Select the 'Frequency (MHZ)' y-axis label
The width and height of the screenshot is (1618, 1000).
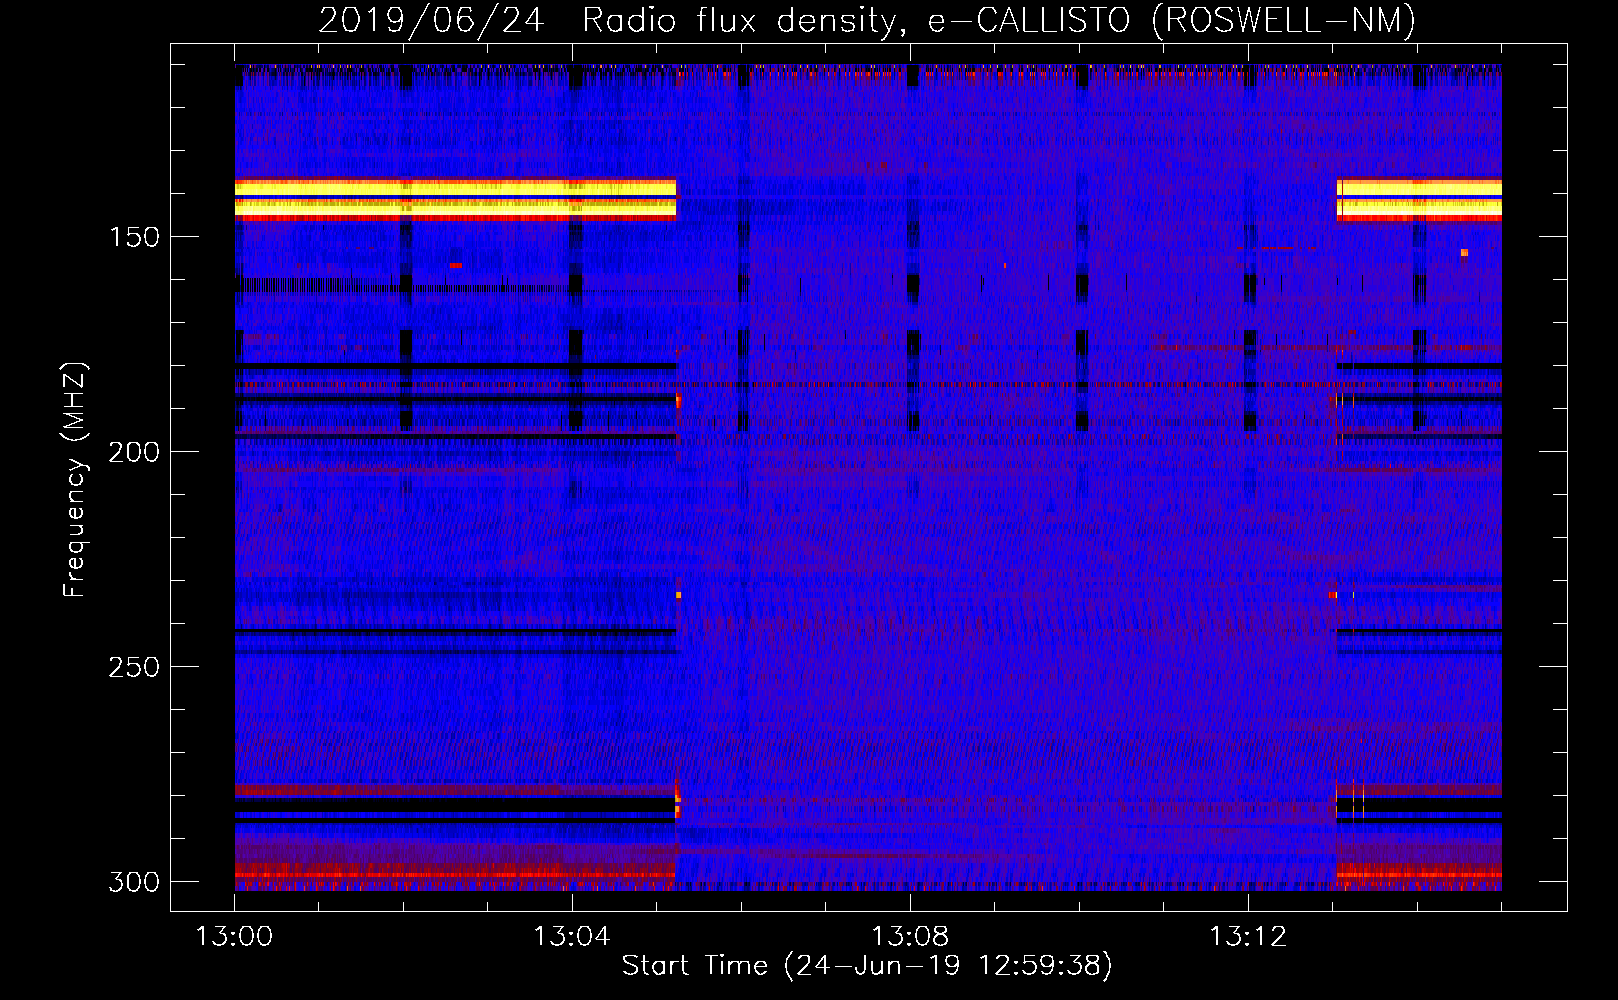click(75, 479)
